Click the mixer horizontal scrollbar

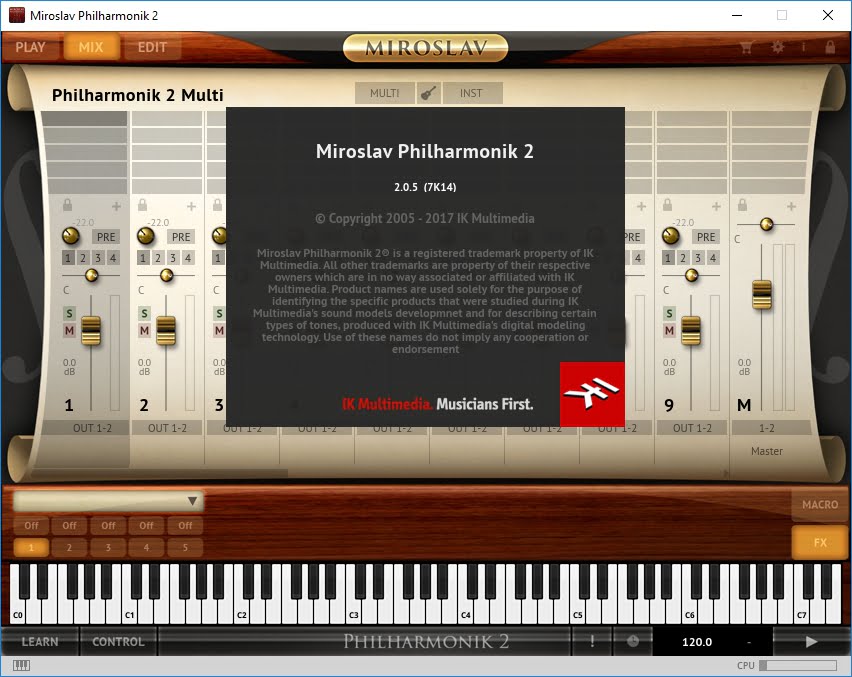(x=160, y=473)
